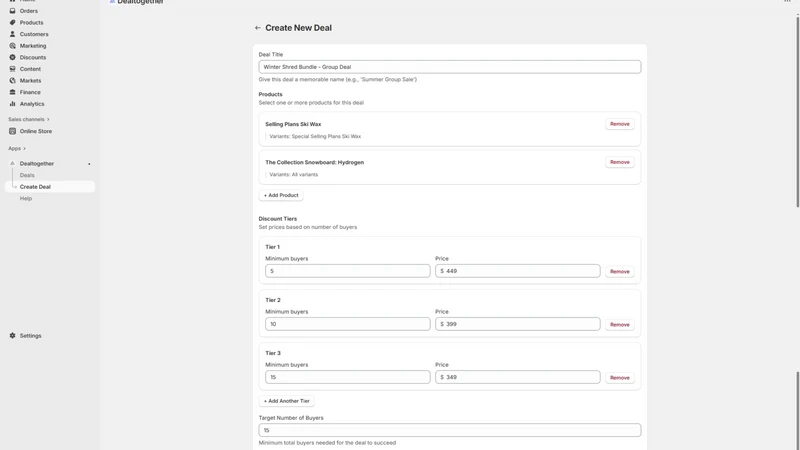The height and width of the screenshot is (450, 800).
Task: Open Settings in the sidebar
Action: pyautogui.click(x=31, y=336)
